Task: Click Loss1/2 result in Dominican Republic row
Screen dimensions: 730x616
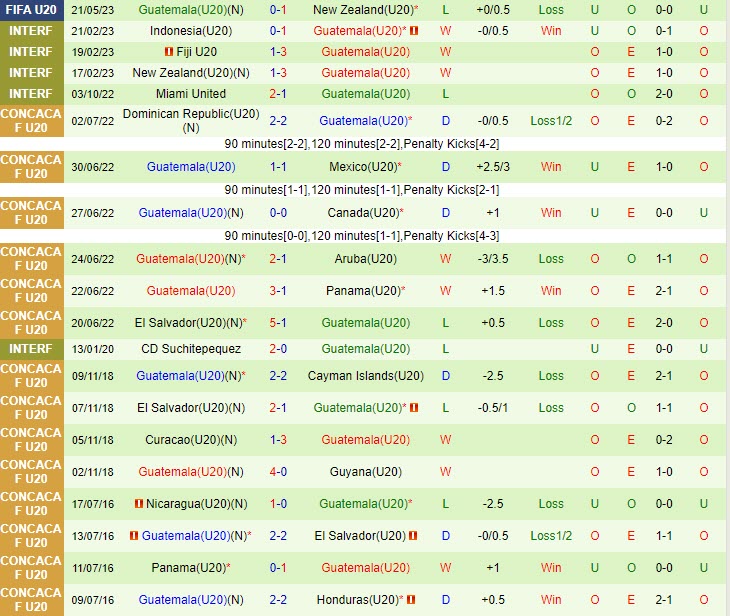Action: point(551,121)
